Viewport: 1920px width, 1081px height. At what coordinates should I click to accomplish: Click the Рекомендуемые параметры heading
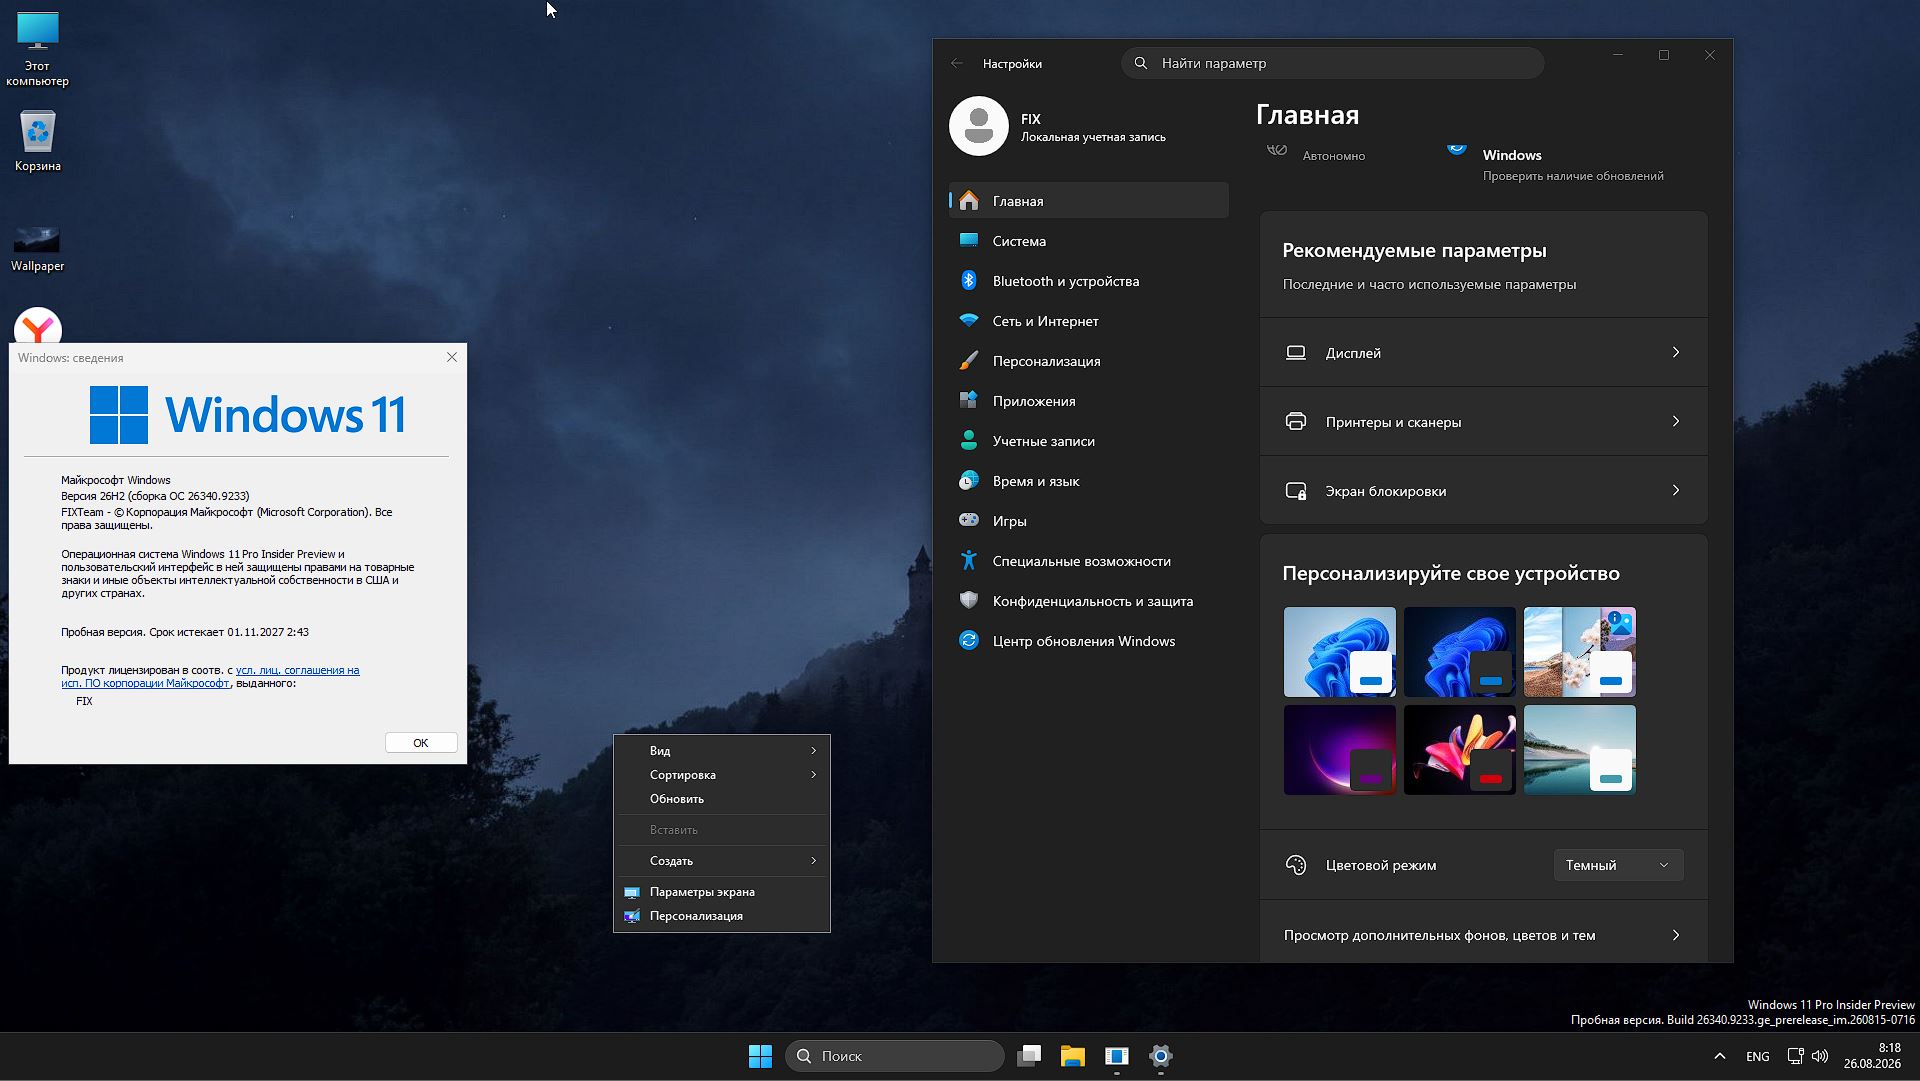coord(1414,251)
